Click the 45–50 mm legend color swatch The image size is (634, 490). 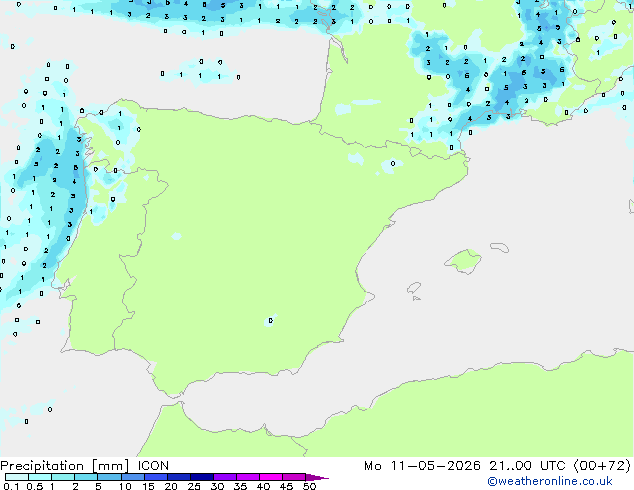294,477
